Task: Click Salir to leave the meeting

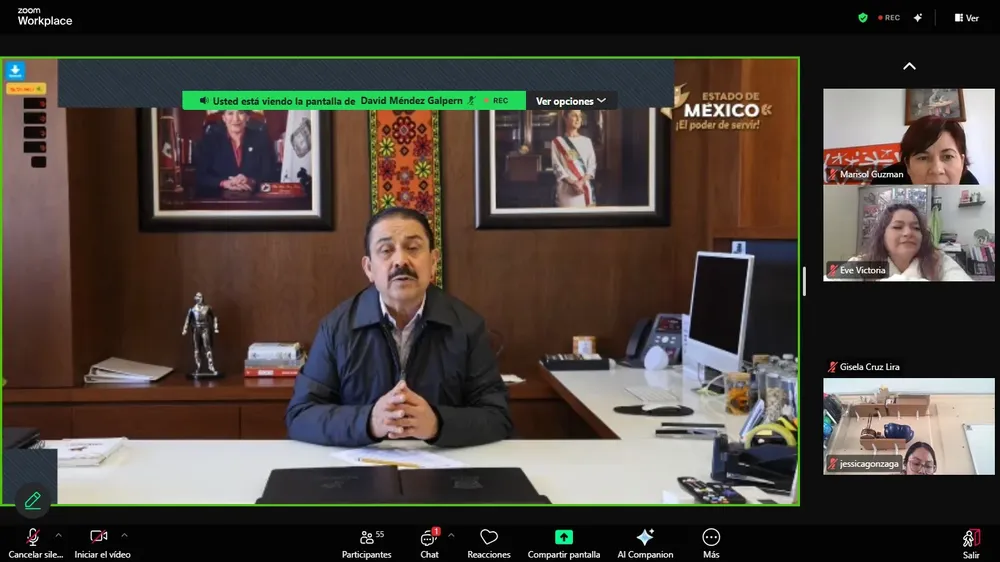Action: click(971, 541)
